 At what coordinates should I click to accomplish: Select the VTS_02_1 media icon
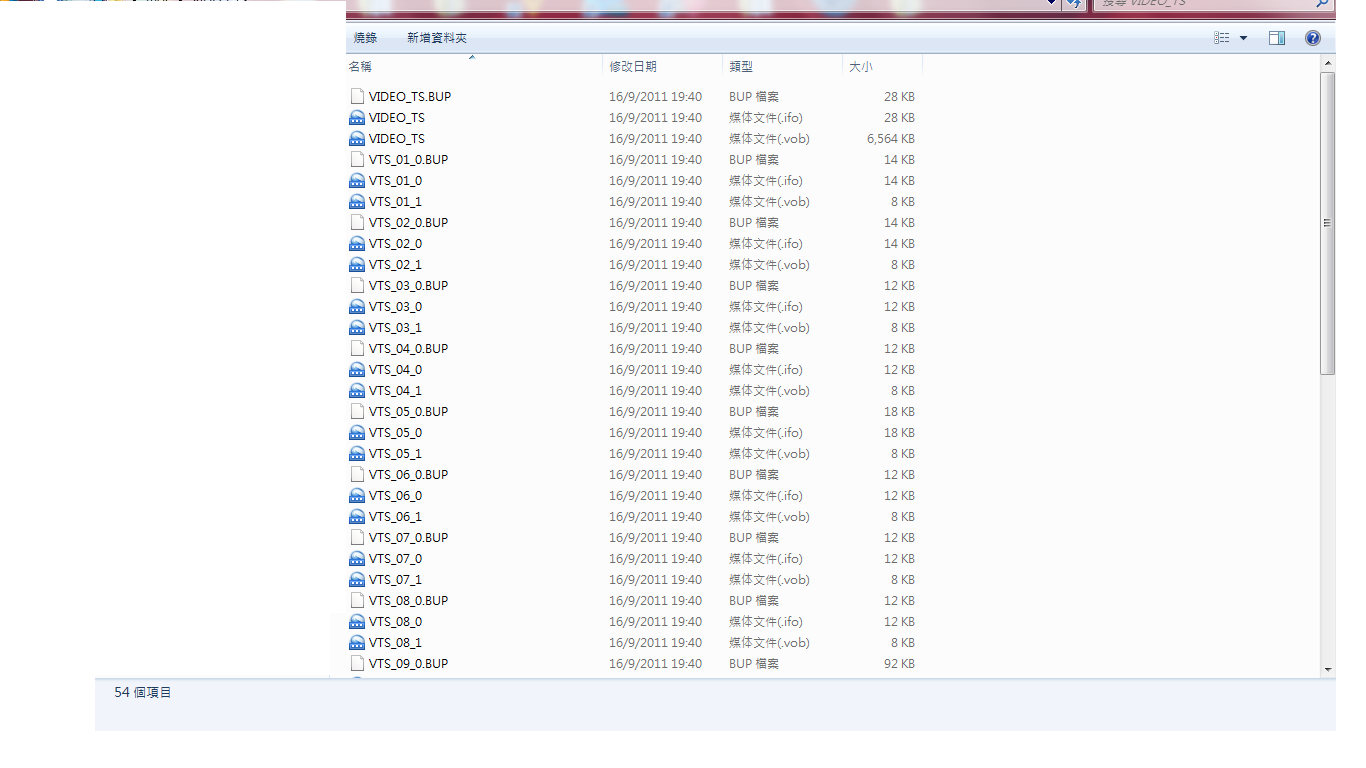point(357,265)
